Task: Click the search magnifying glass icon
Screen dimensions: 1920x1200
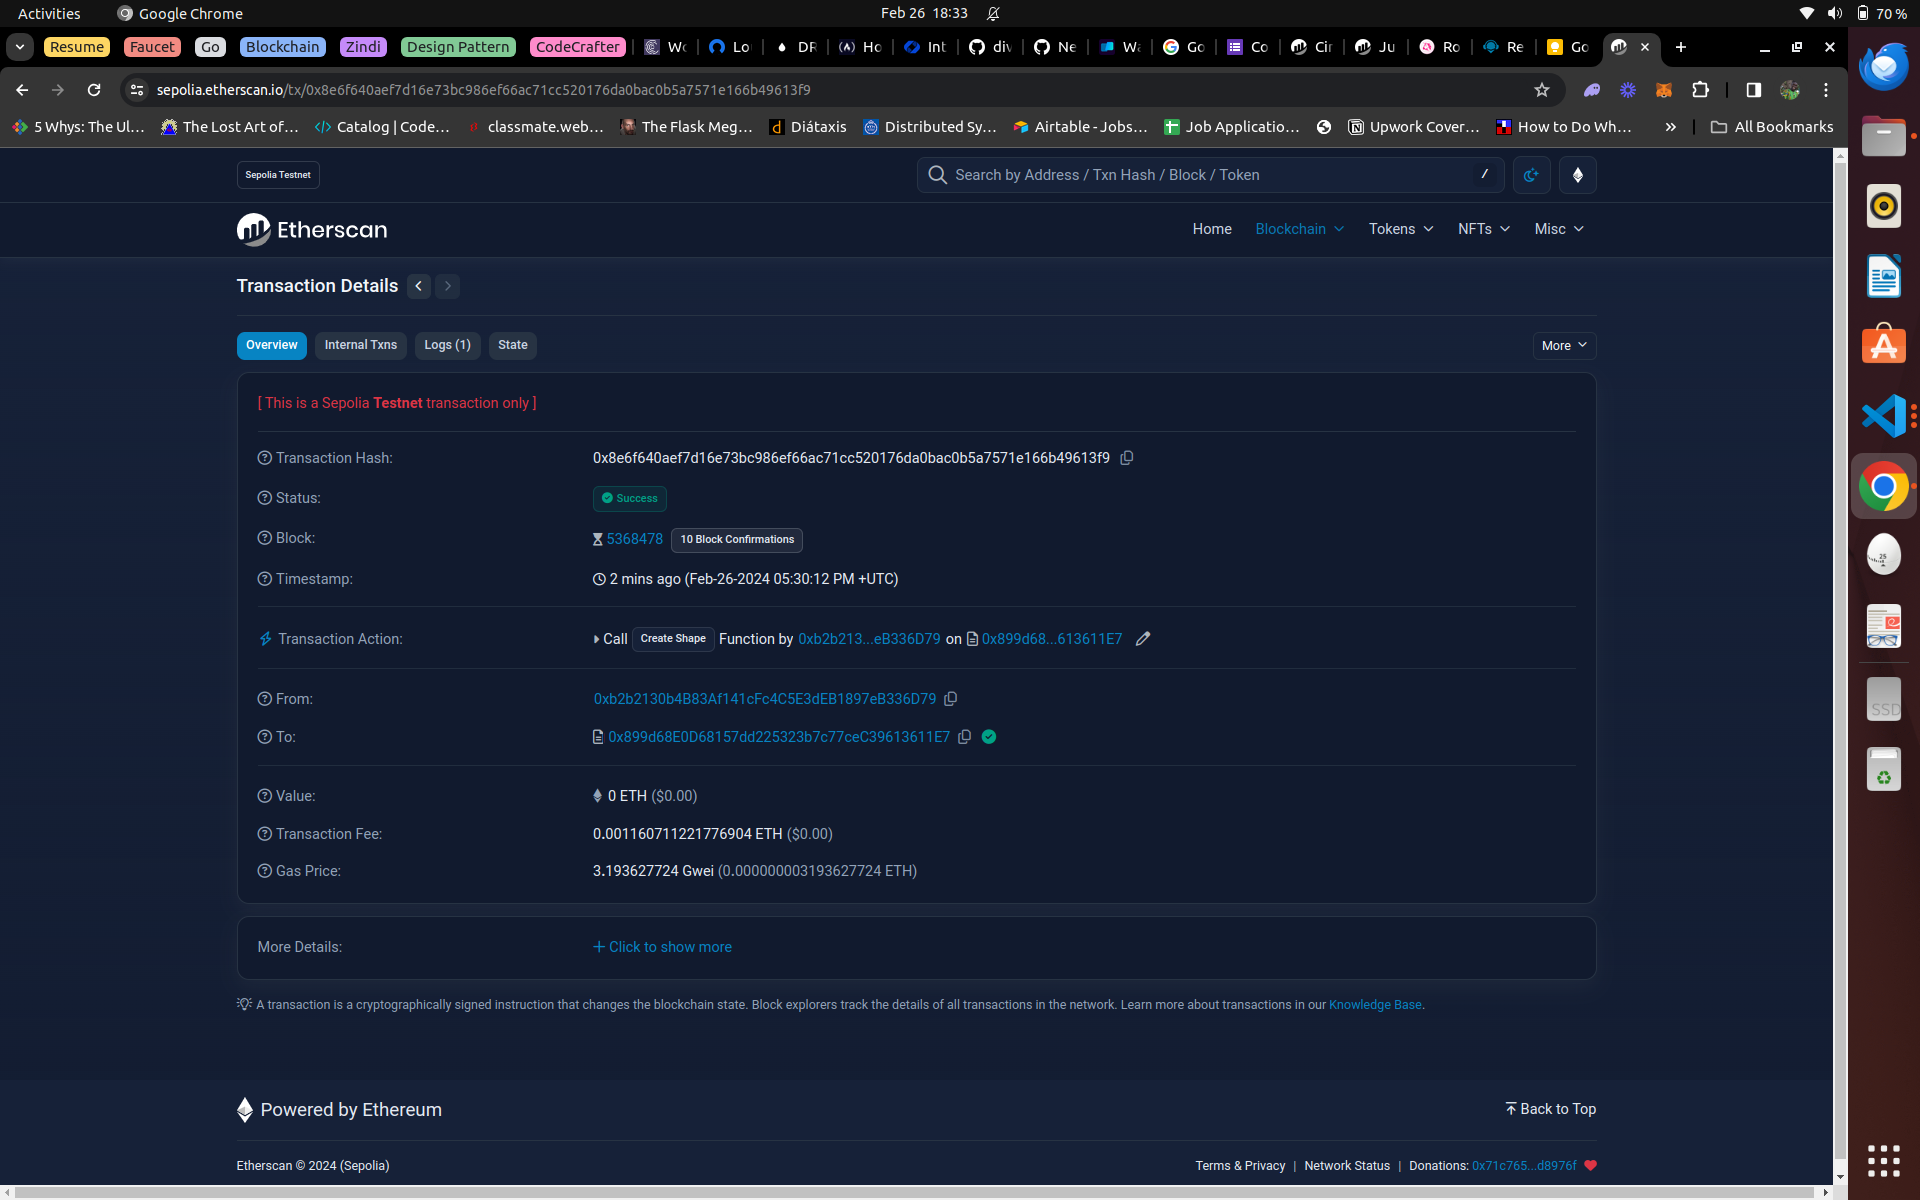Action: [x=940, y=173]
